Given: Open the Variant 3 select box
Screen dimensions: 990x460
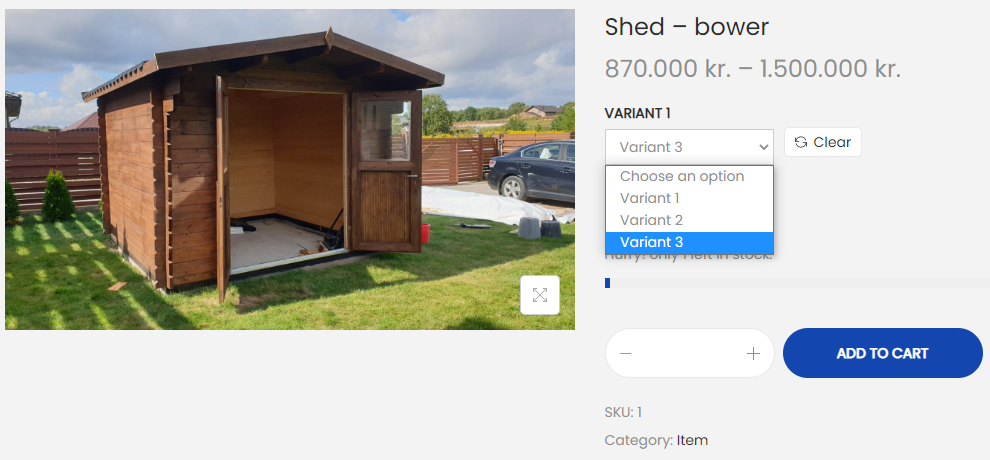Looking at the screenshot, I should (689, 147).
